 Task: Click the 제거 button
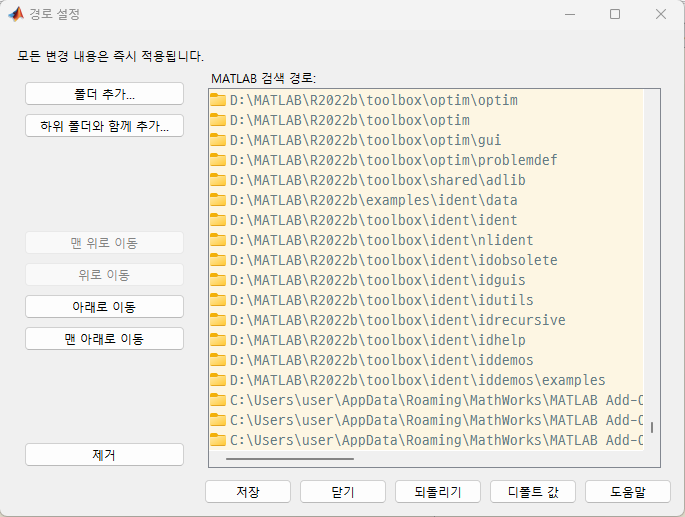coord(104,455)
